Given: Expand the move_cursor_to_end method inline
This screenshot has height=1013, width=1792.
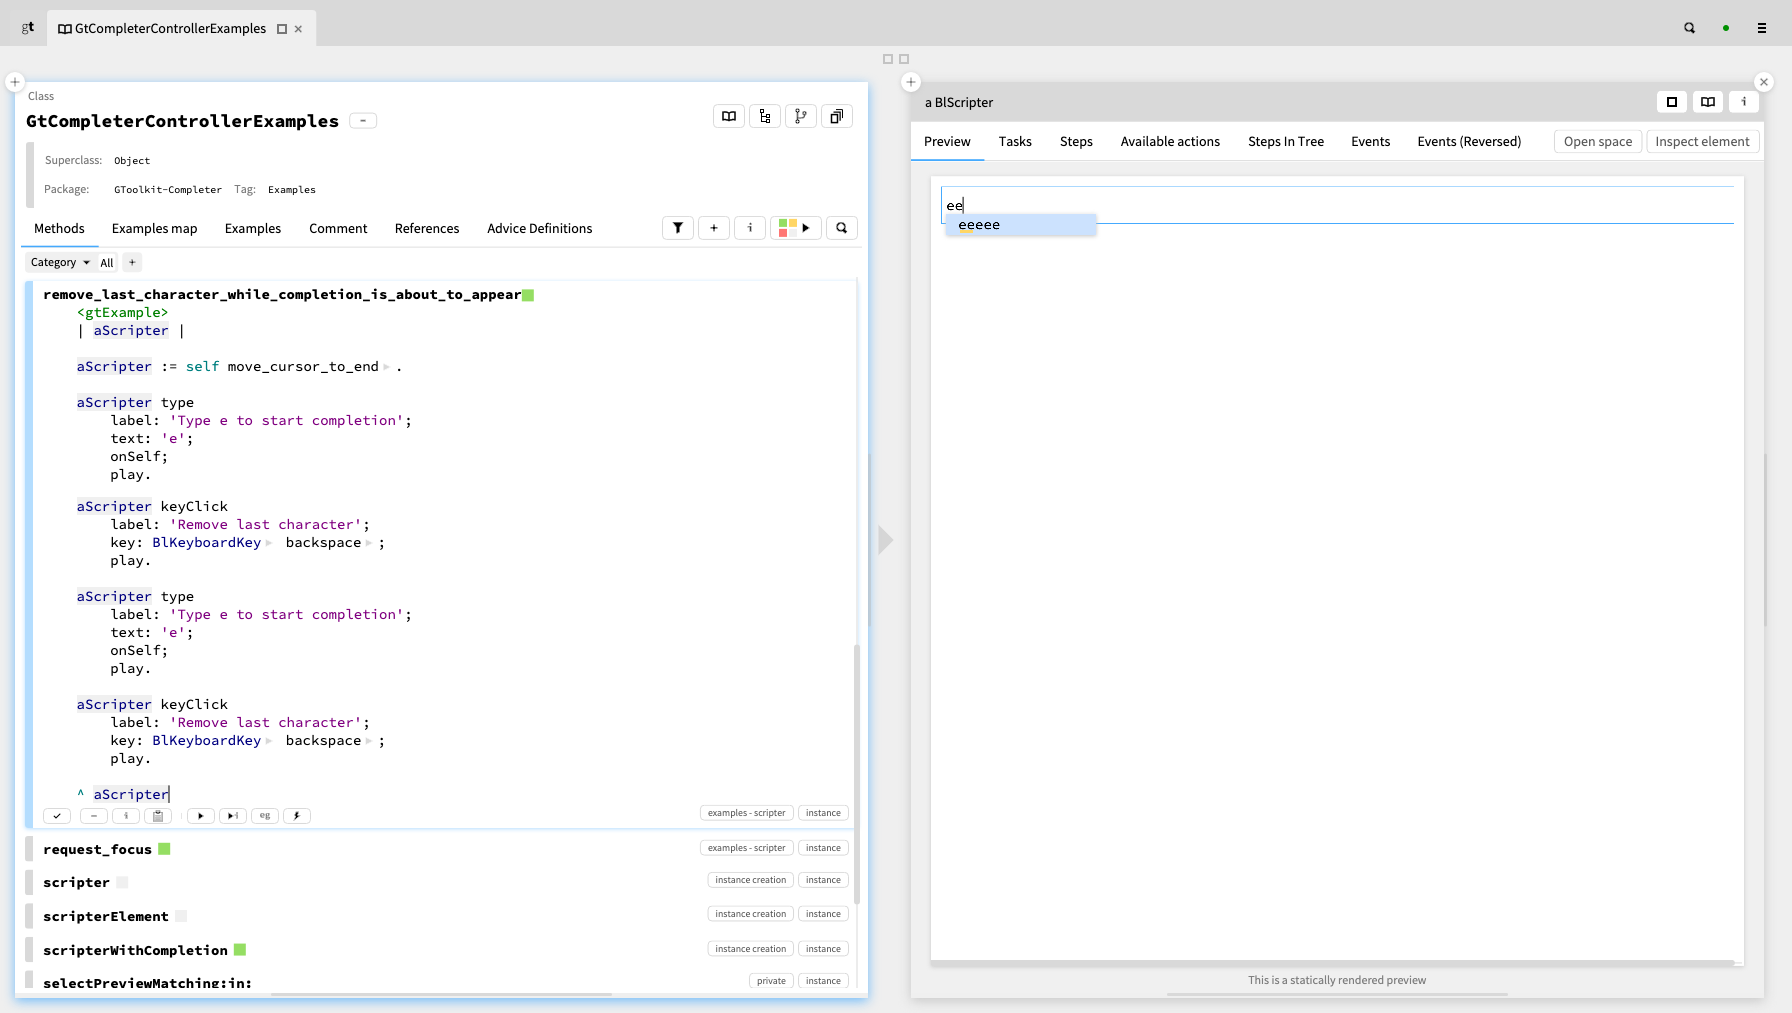Looking at the screenshot, I should 387,367.
